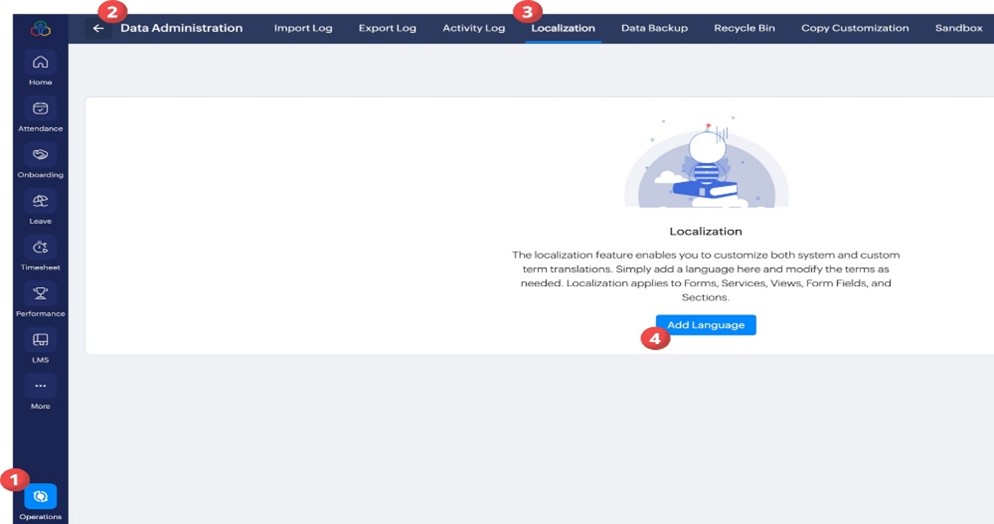Open the Attendance module icon

[x=40, y=109]
